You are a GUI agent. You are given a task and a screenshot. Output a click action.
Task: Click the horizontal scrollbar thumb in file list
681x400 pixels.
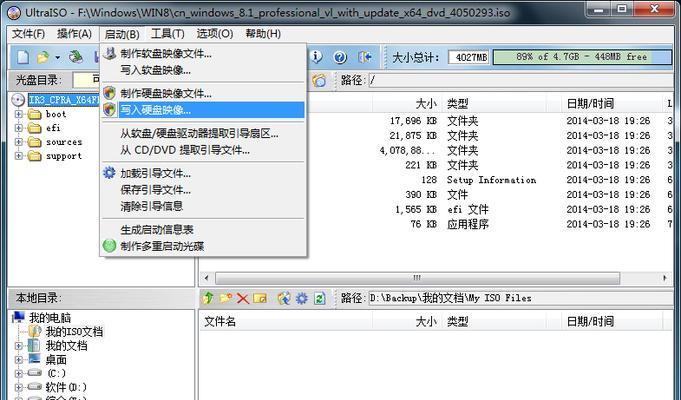417,278
